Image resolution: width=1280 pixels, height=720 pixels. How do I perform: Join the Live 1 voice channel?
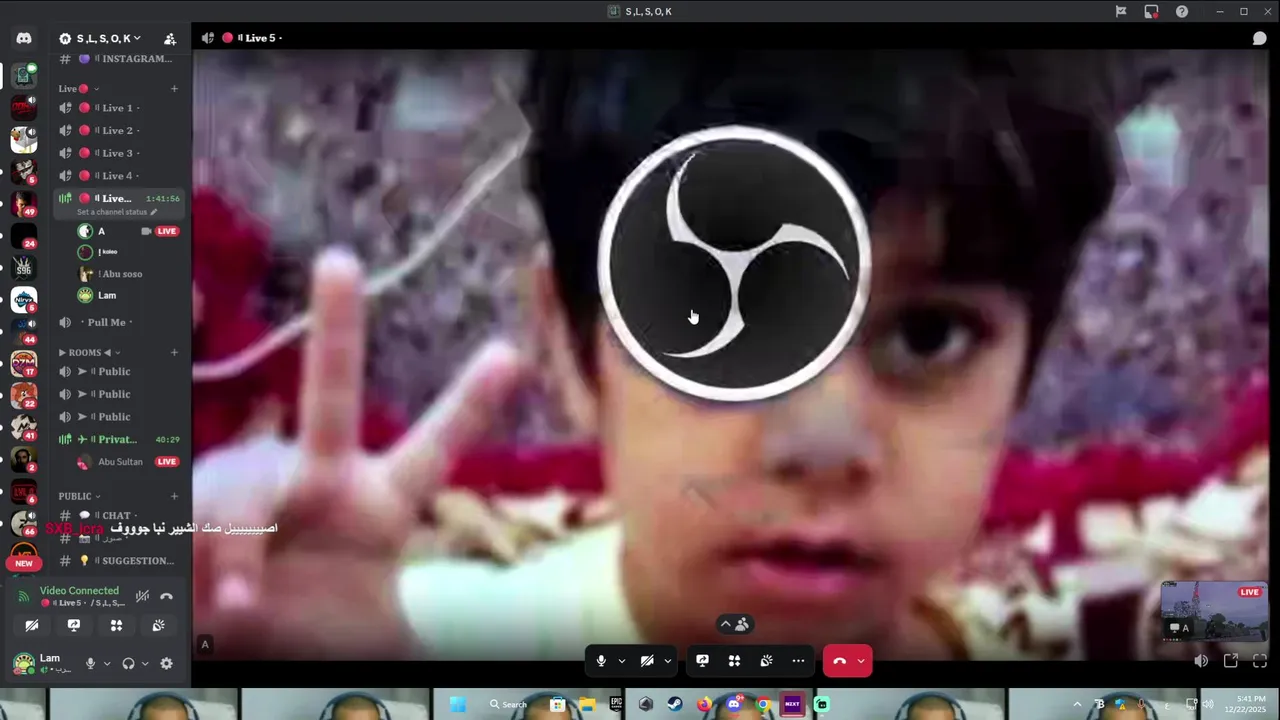[x=120, y=108]
